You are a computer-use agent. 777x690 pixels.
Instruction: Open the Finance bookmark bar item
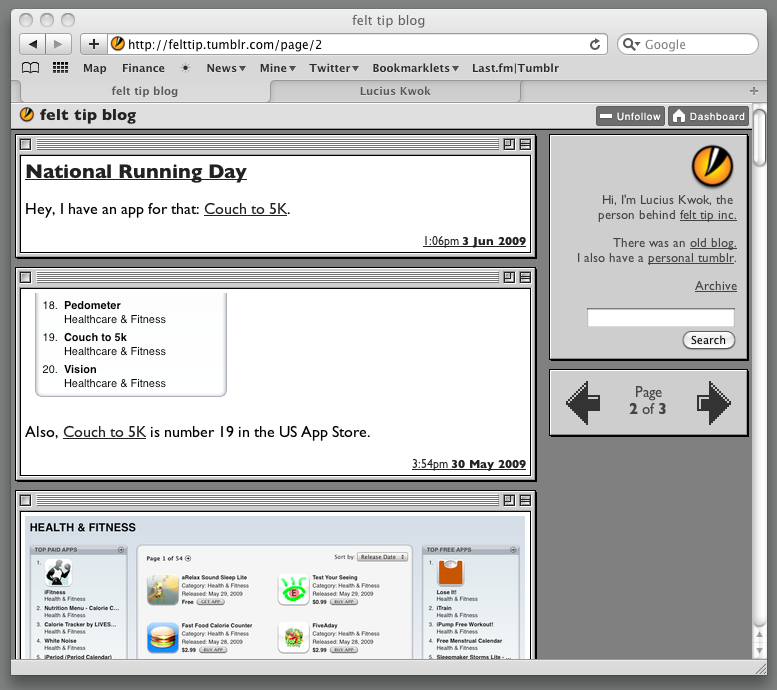pyautogui.click(x=143, y=68)
